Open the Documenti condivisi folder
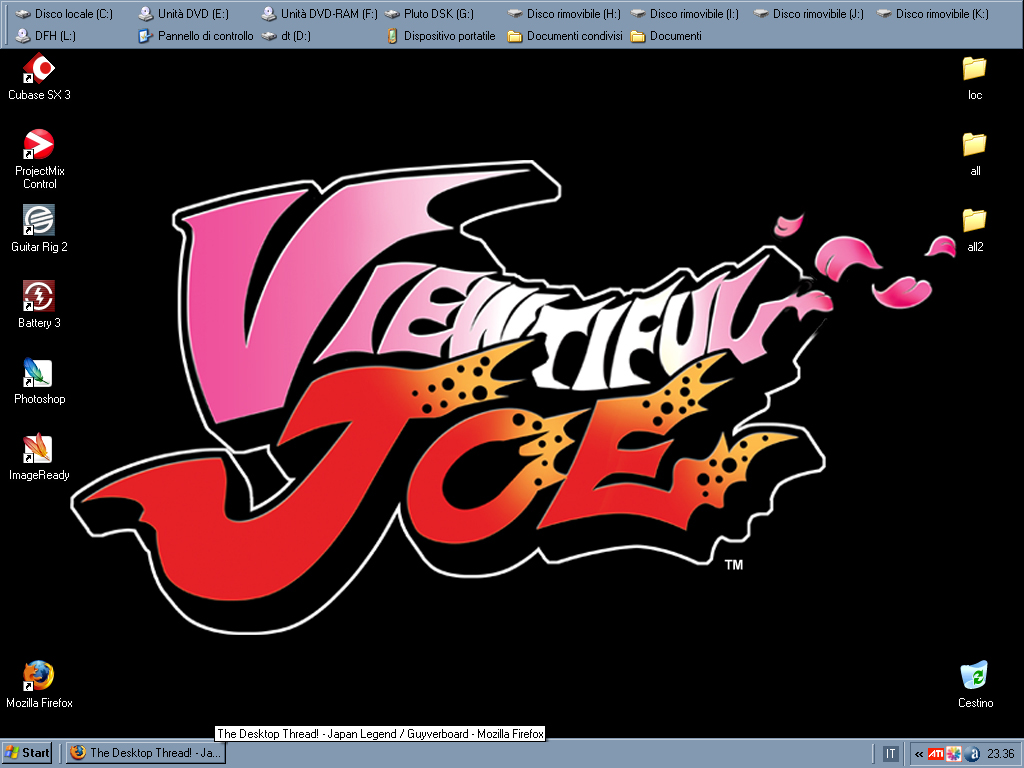1024x768 pixels. [565, 36]
